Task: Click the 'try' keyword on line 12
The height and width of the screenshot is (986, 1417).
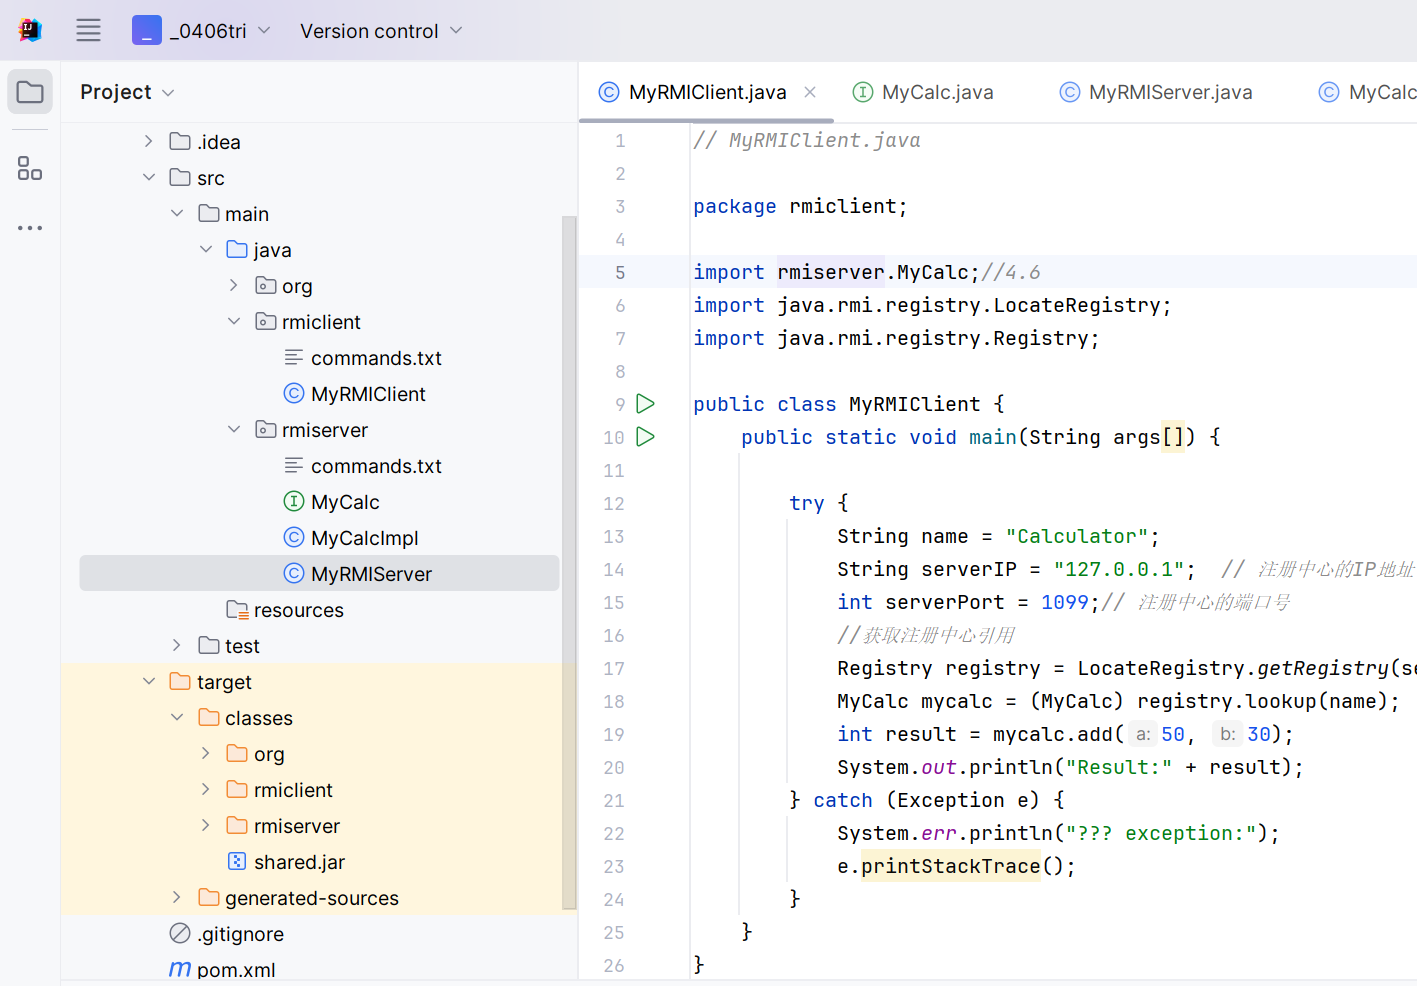Action: pos(806,503)
